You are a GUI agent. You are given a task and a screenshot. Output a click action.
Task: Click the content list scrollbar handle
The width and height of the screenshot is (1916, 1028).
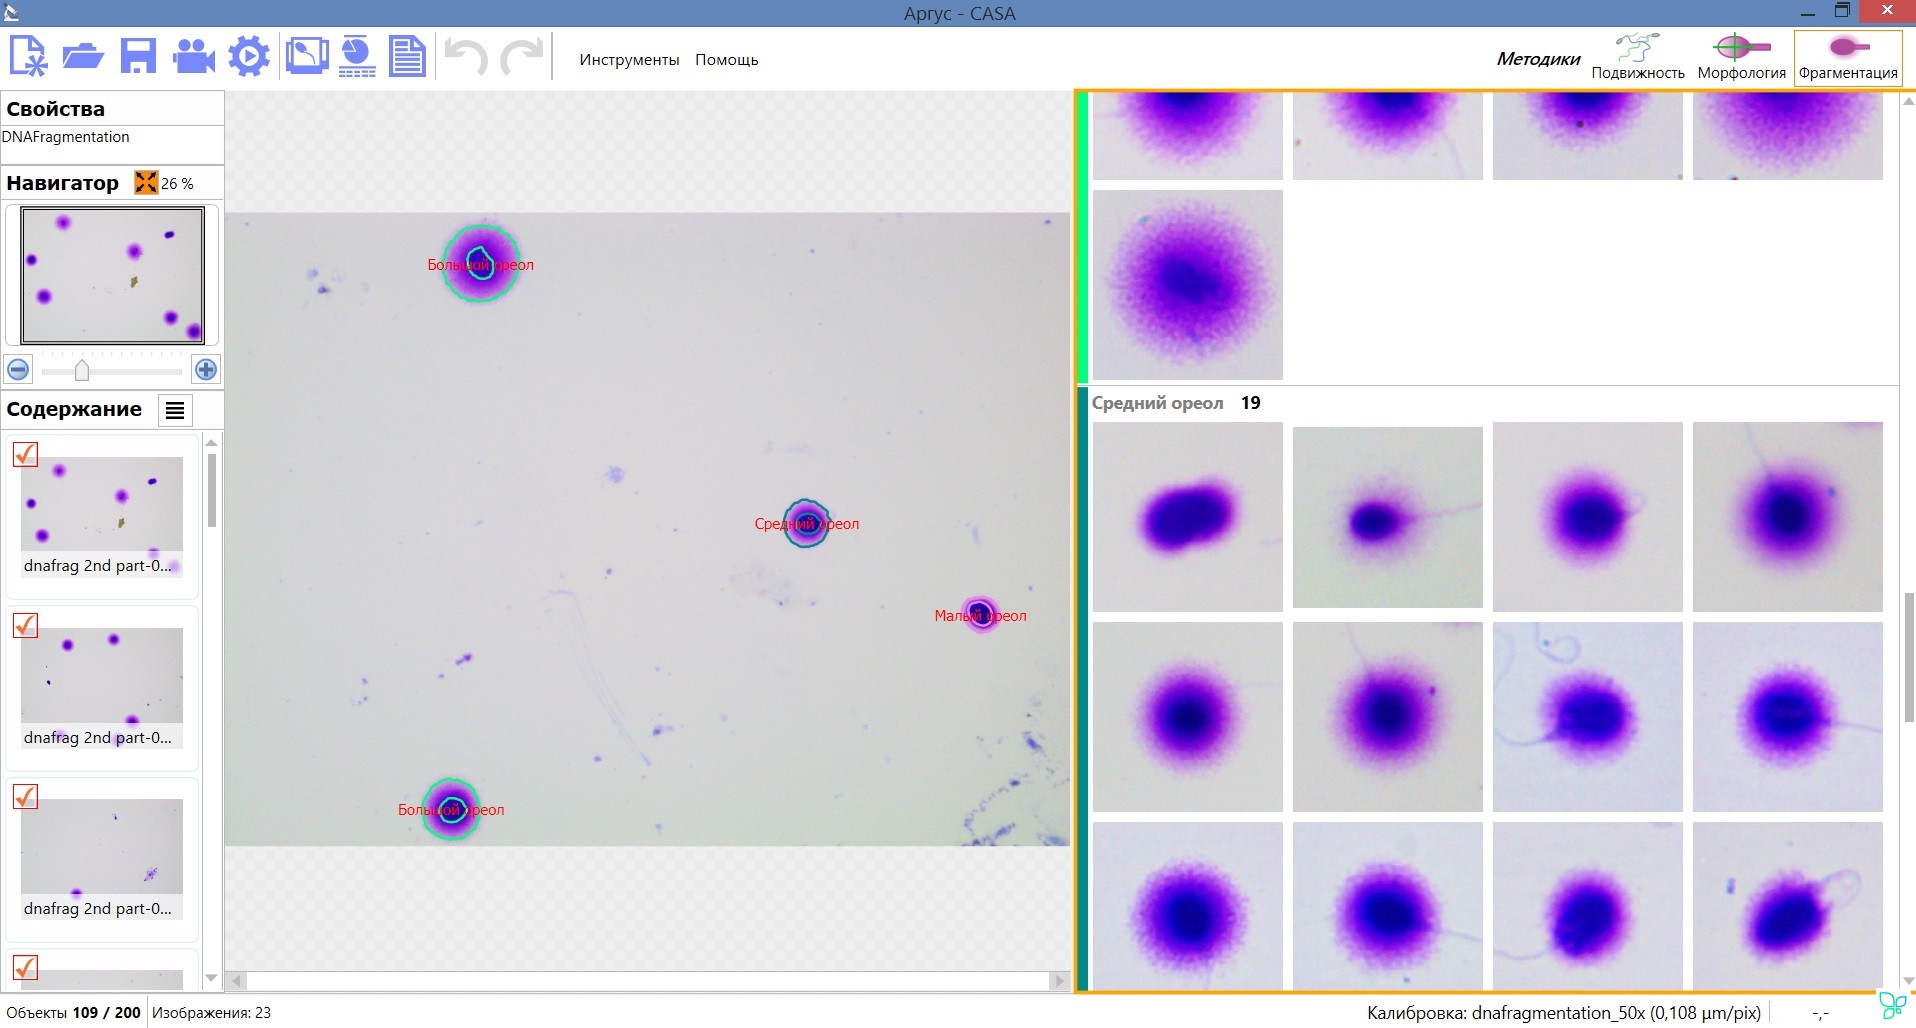212,490
